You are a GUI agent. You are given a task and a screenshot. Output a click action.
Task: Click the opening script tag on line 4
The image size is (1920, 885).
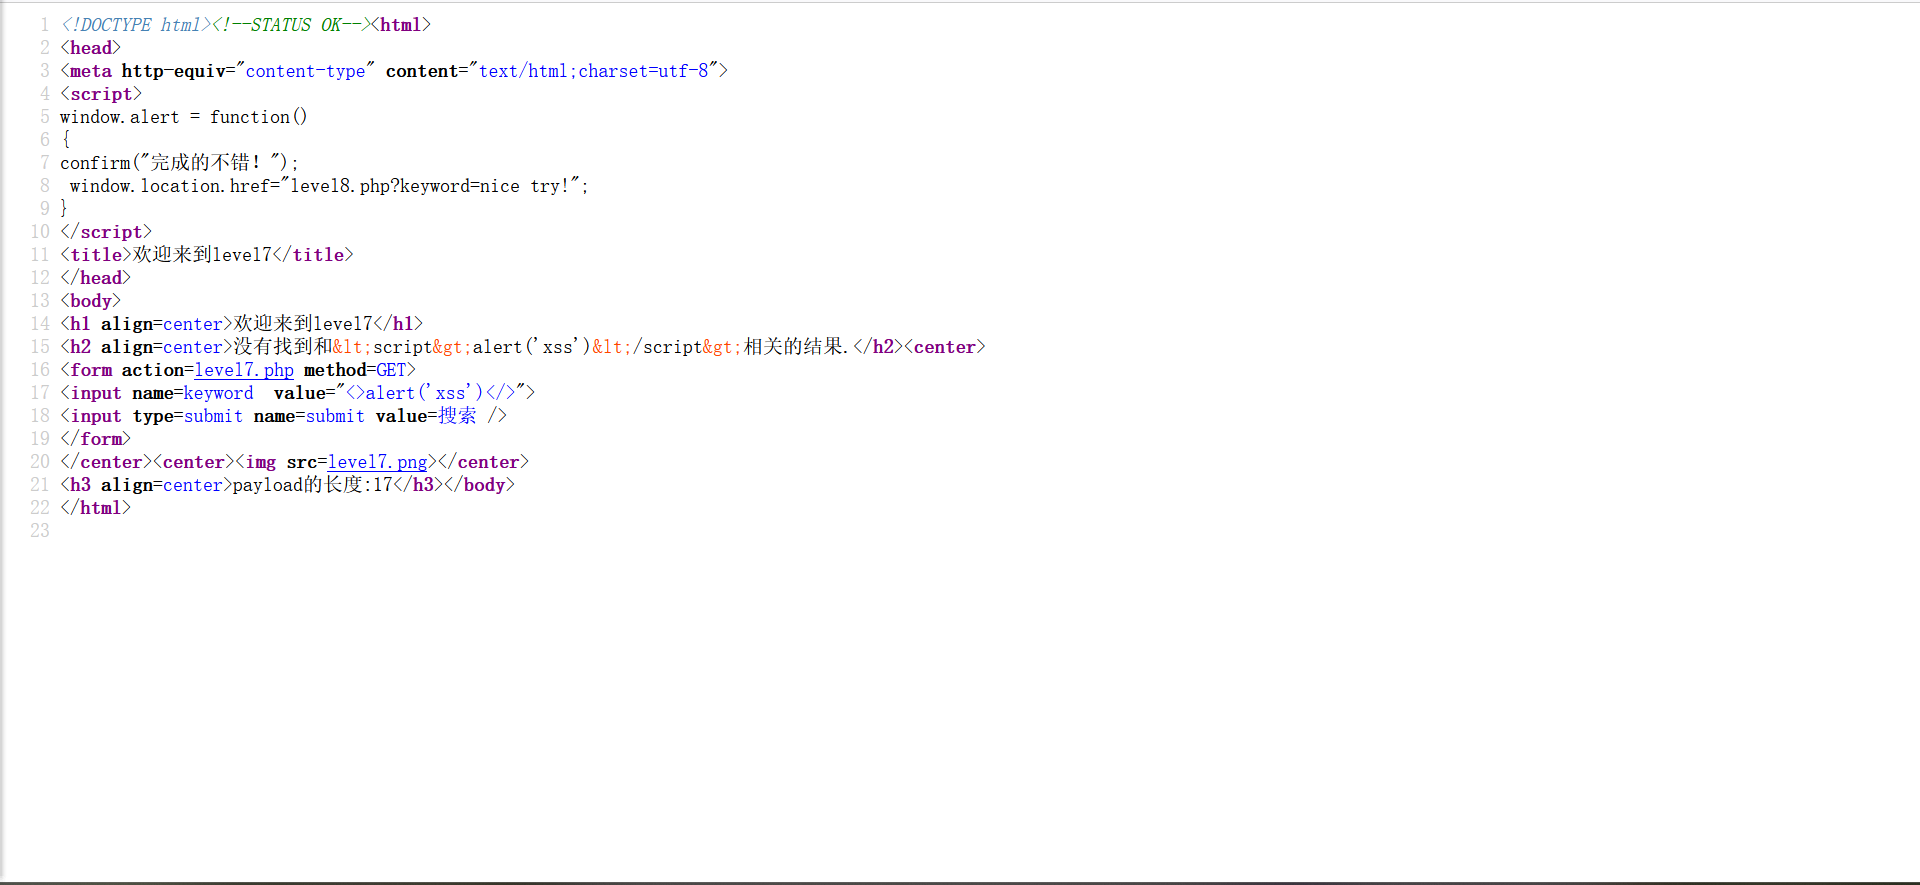pos(101,94)
